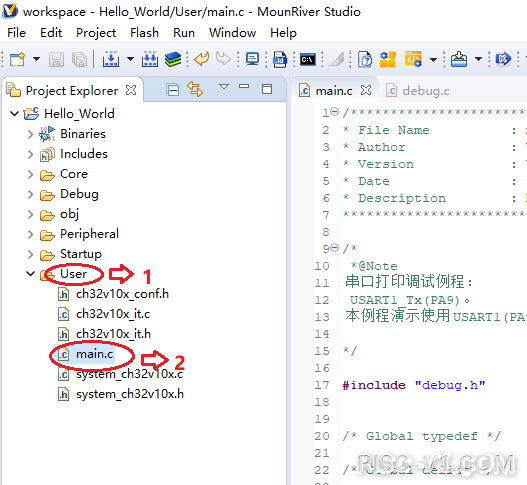Select the Hello_World project

click(79, 114)
